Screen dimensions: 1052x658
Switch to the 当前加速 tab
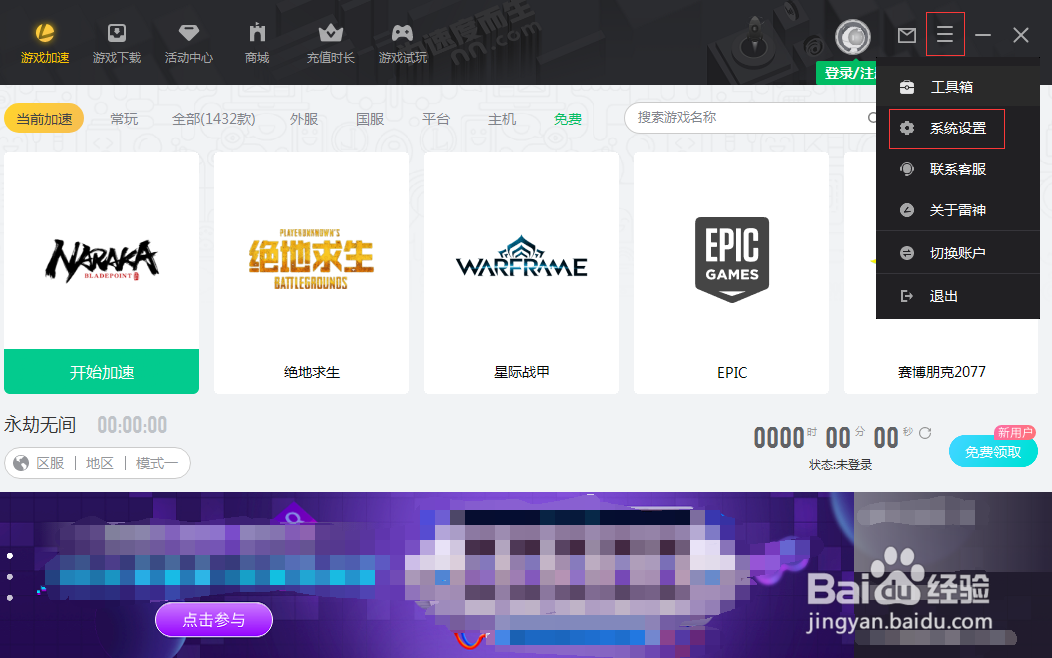[44, 119]
